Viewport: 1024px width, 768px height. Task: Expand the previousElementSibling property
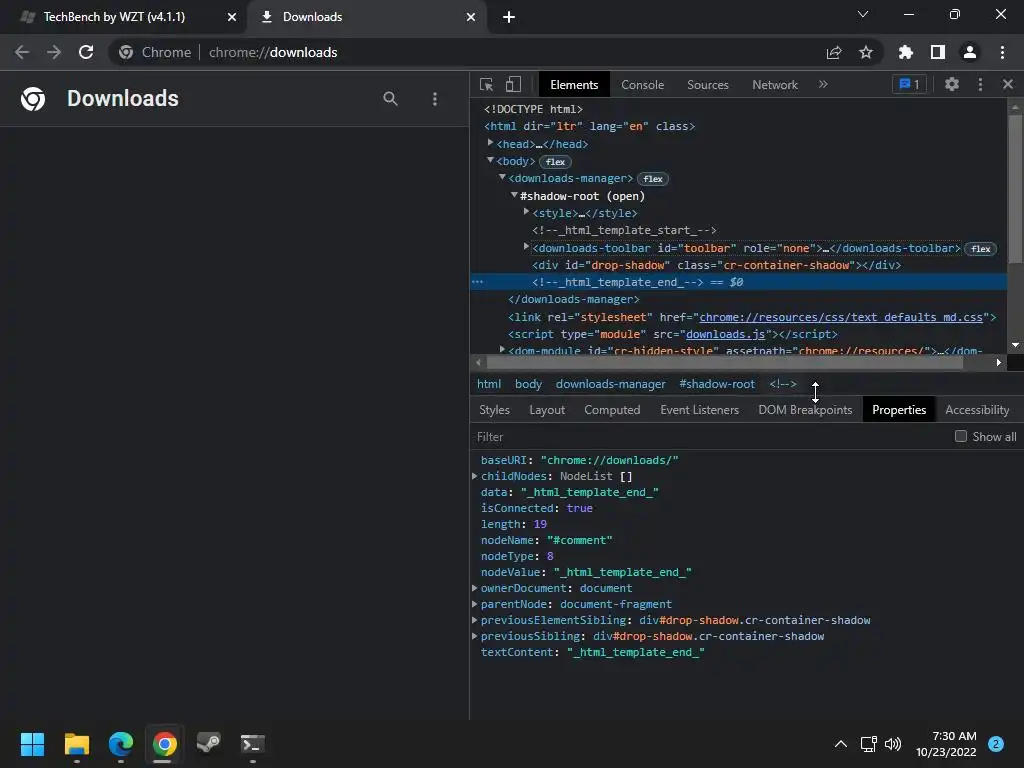475,620
